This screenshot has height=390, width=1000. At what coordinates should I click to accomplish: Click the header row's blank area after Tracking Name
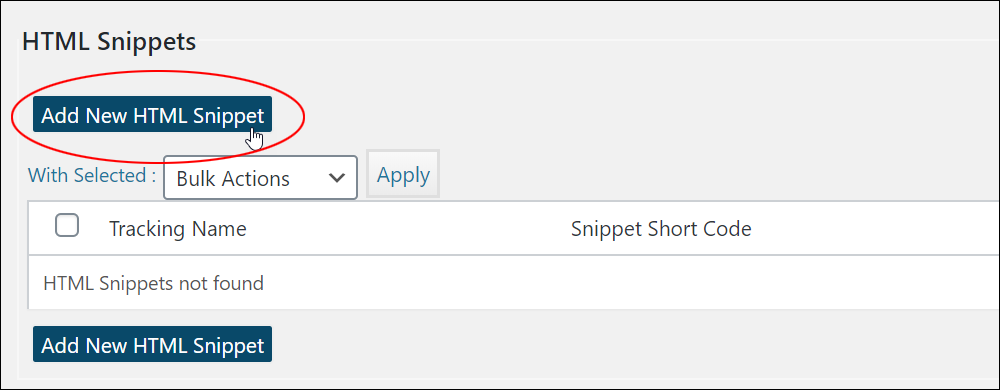coord(408,229)
